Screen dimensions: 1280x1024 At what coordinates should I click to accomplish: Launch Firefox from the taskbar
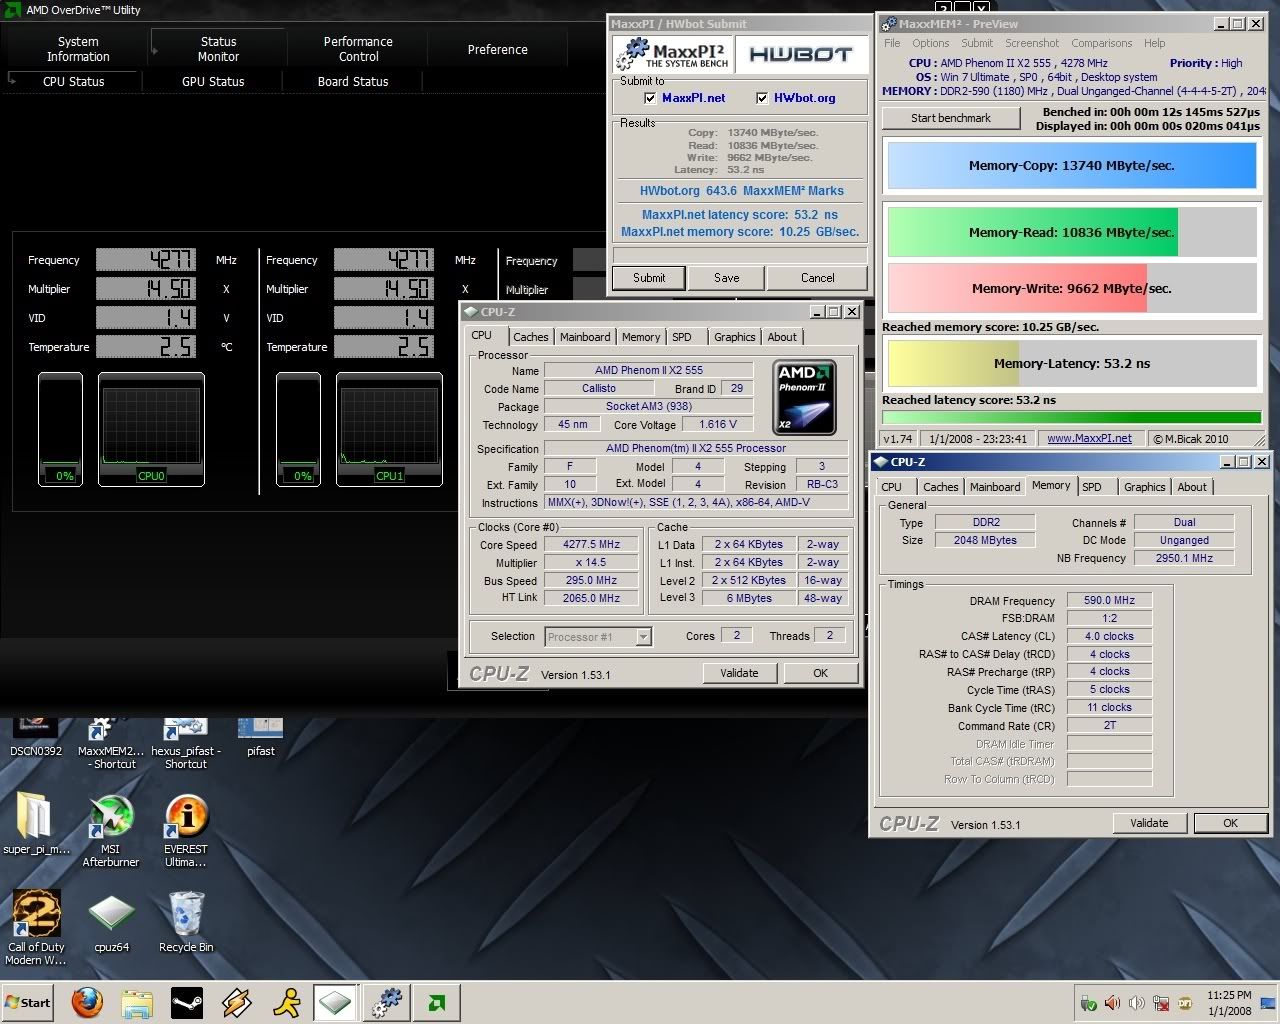[88, 1002]
